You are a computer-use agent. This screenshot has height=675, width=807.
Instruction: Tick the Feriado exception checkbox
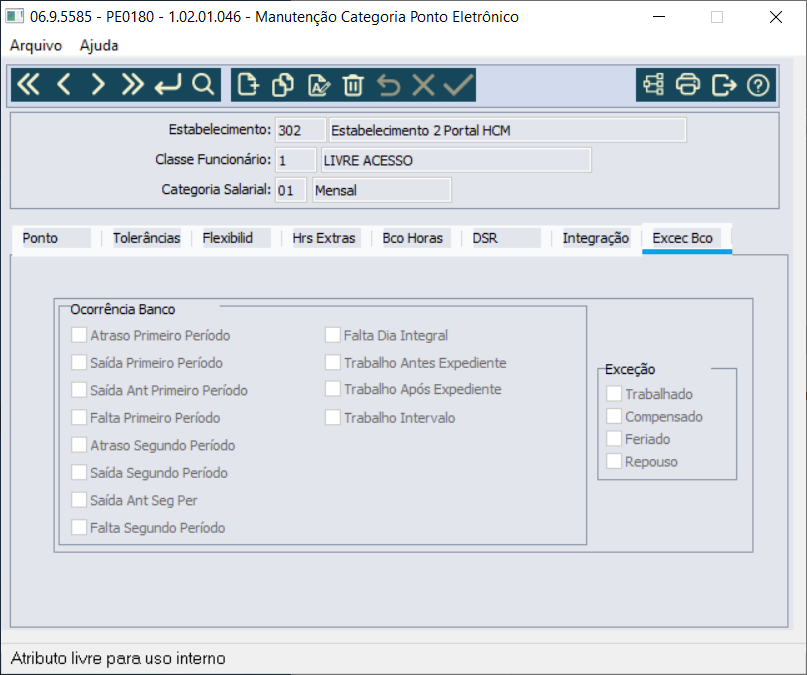pyautogui.click(x=614, y=438)
